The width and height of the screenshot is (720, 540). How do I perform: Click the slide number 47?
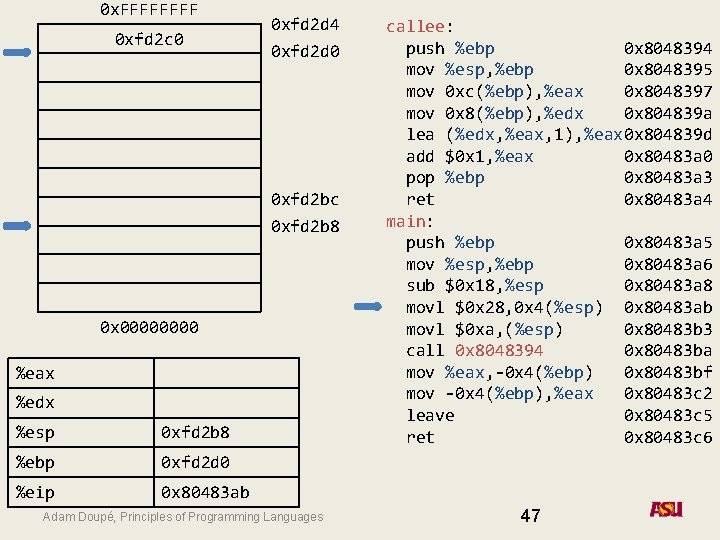coord(530,515)
